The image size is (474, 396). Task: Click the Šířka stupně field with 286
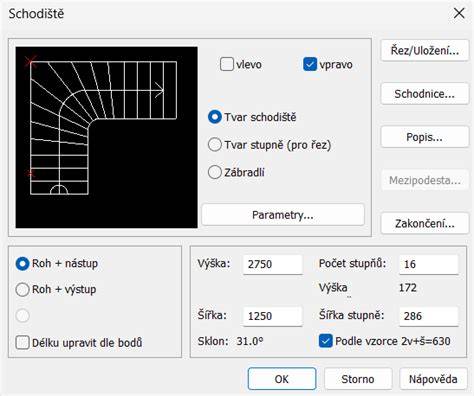point(429,316)
